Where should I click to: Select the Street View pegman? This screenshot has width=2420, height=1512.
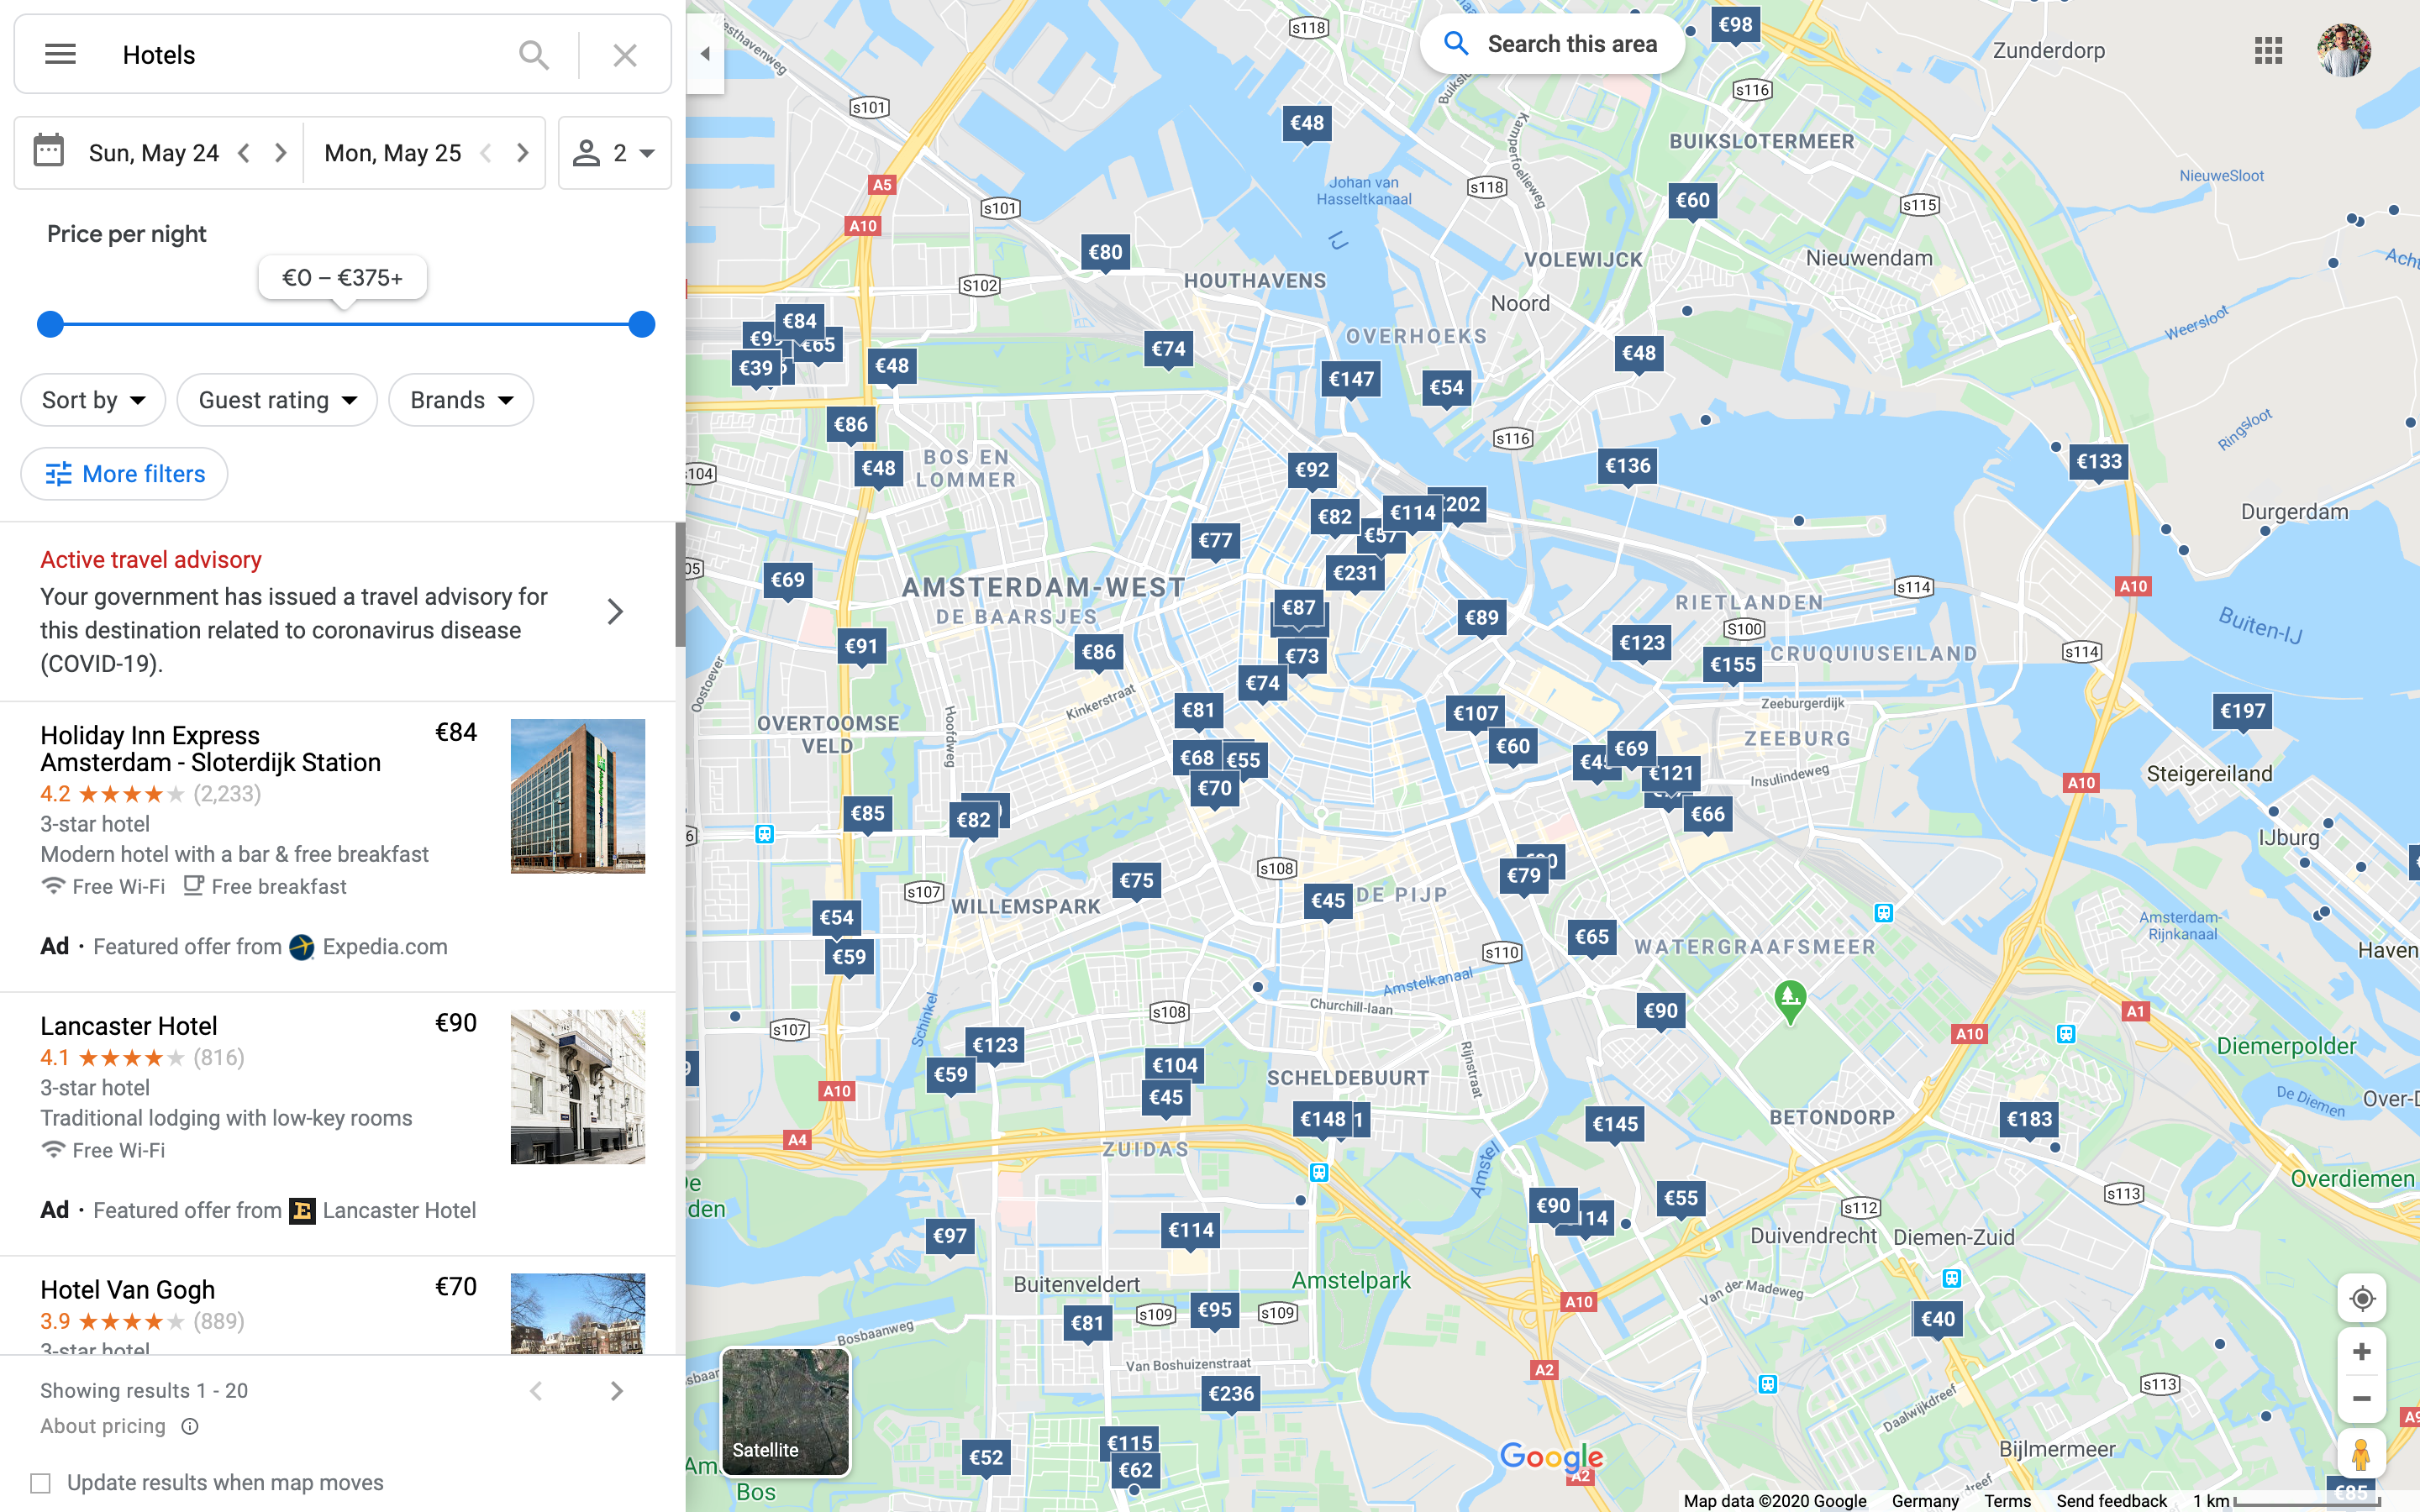pyautogui.click(x=2361, y=1454)
